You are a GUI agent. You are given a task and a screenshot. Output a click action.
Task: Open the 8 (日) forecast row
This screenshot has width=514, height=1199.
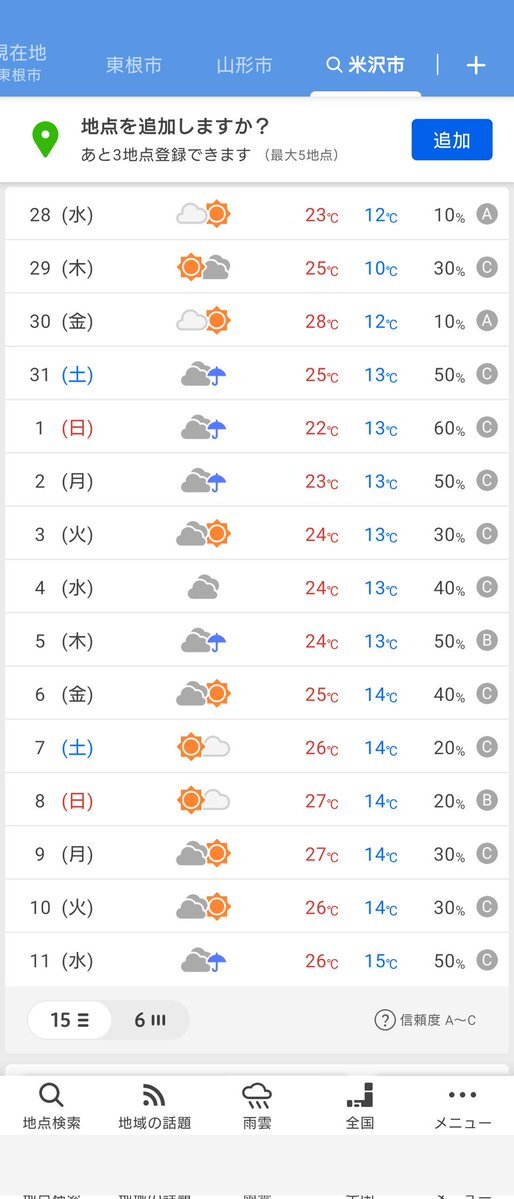pos(257,801)
